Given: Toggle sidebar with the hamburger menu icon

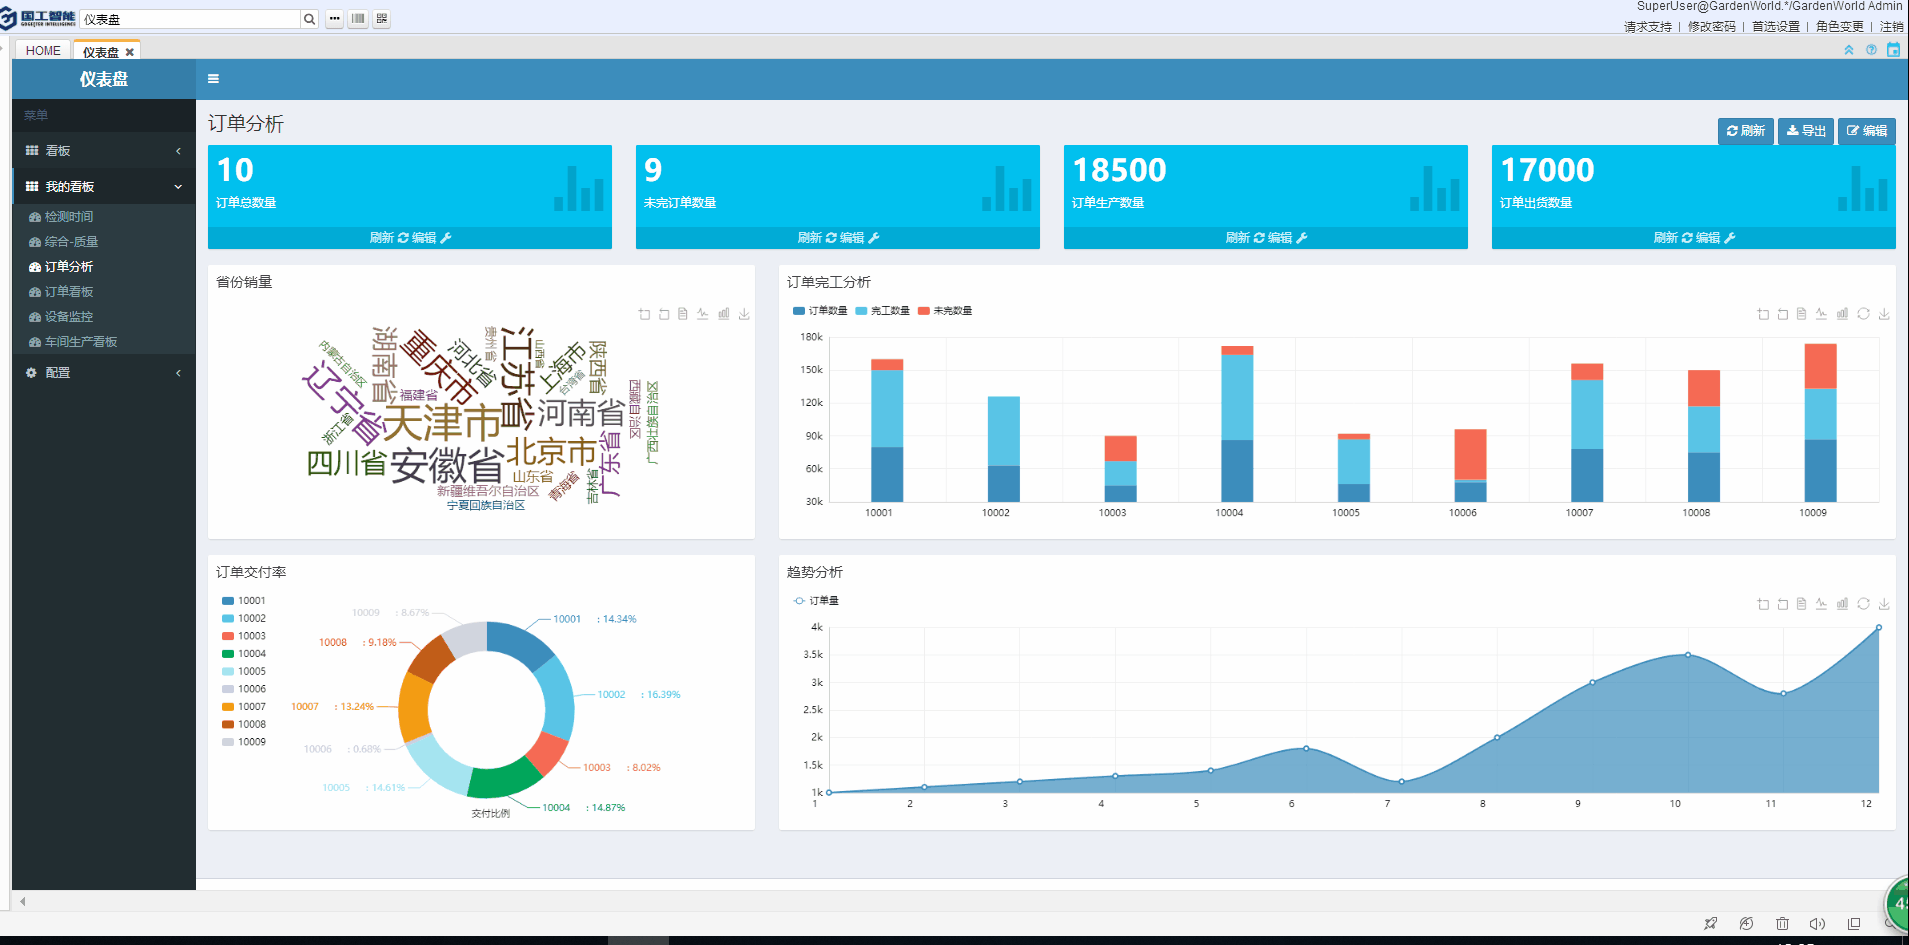Looking at the screenshot, I should pos(213,79).
